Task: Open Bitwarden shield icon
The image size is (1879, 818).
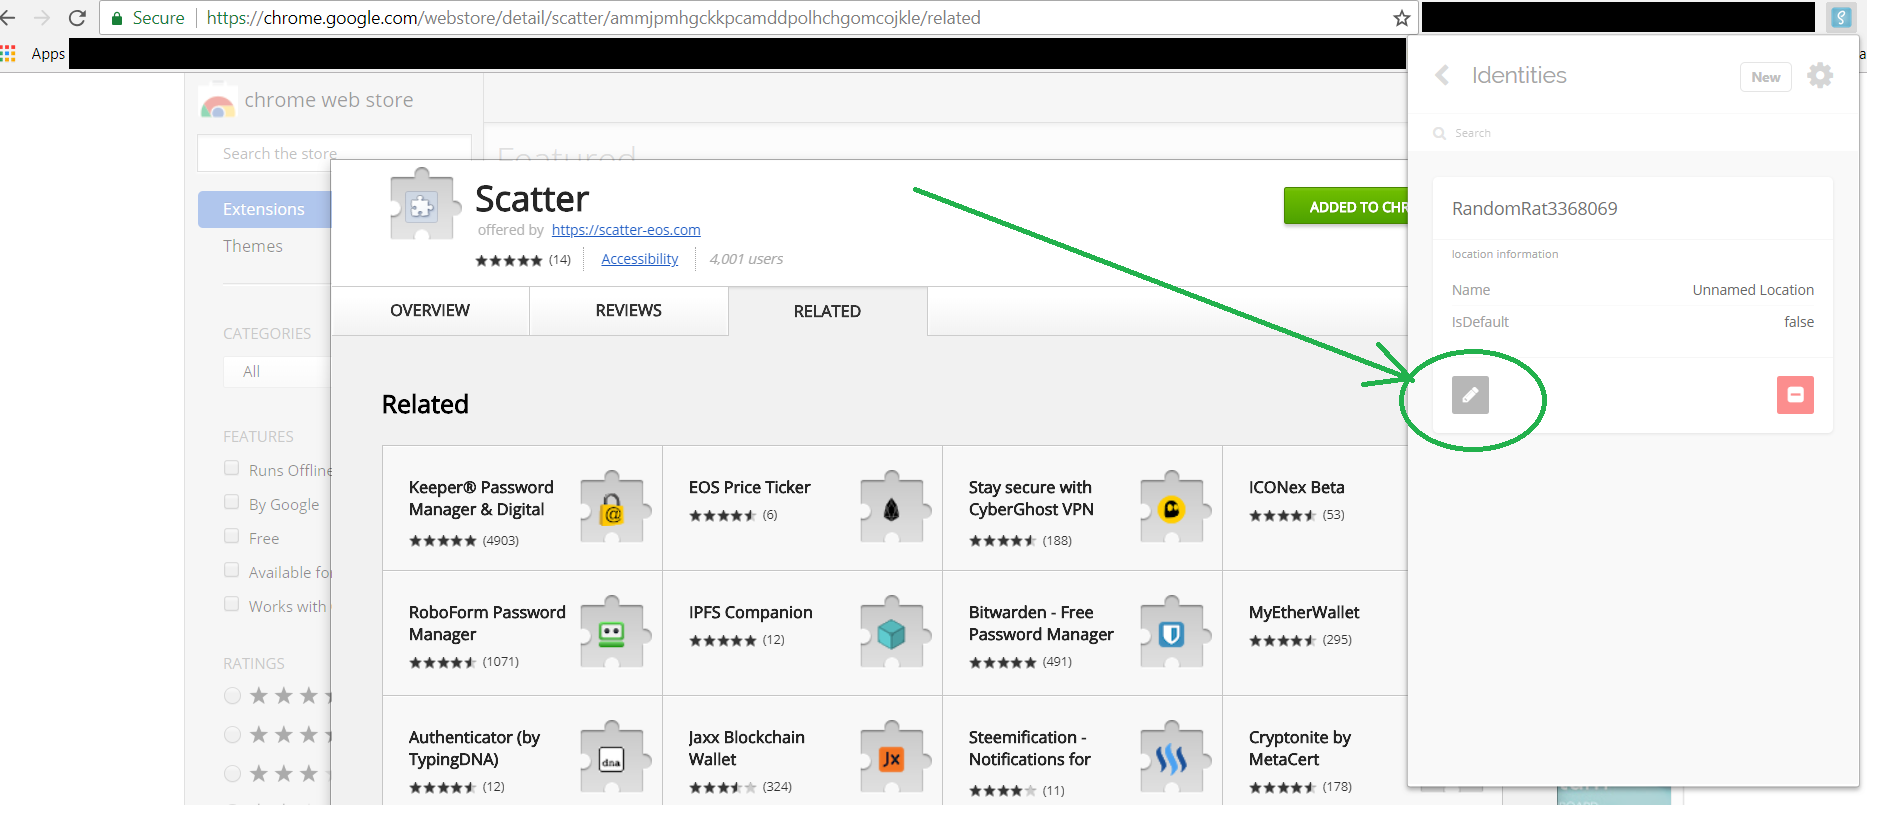Action: [x=1174, y=634]
